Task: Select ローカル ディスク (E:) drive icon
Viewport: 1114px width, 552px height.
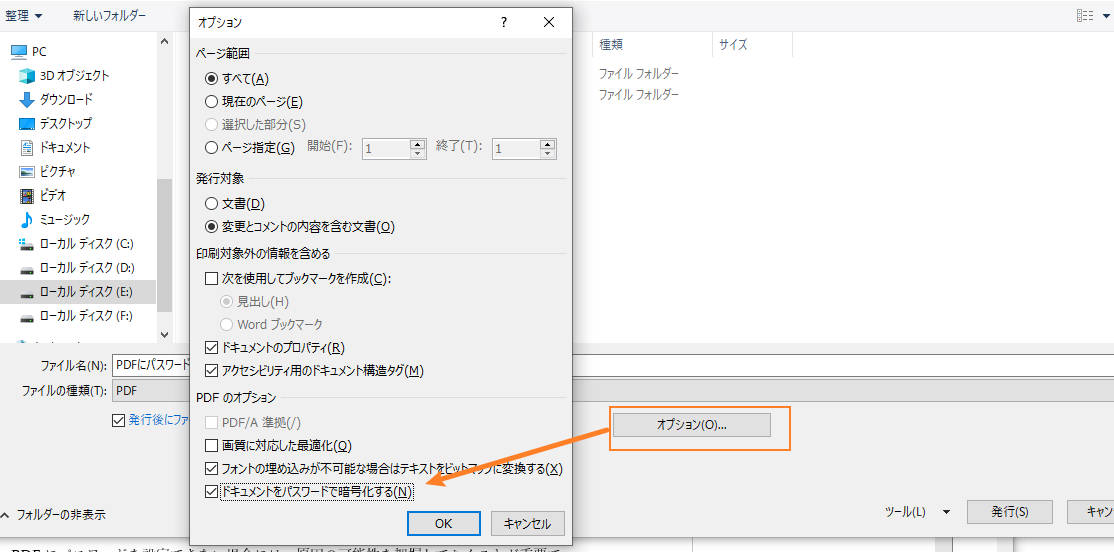Action: (27, 292)
